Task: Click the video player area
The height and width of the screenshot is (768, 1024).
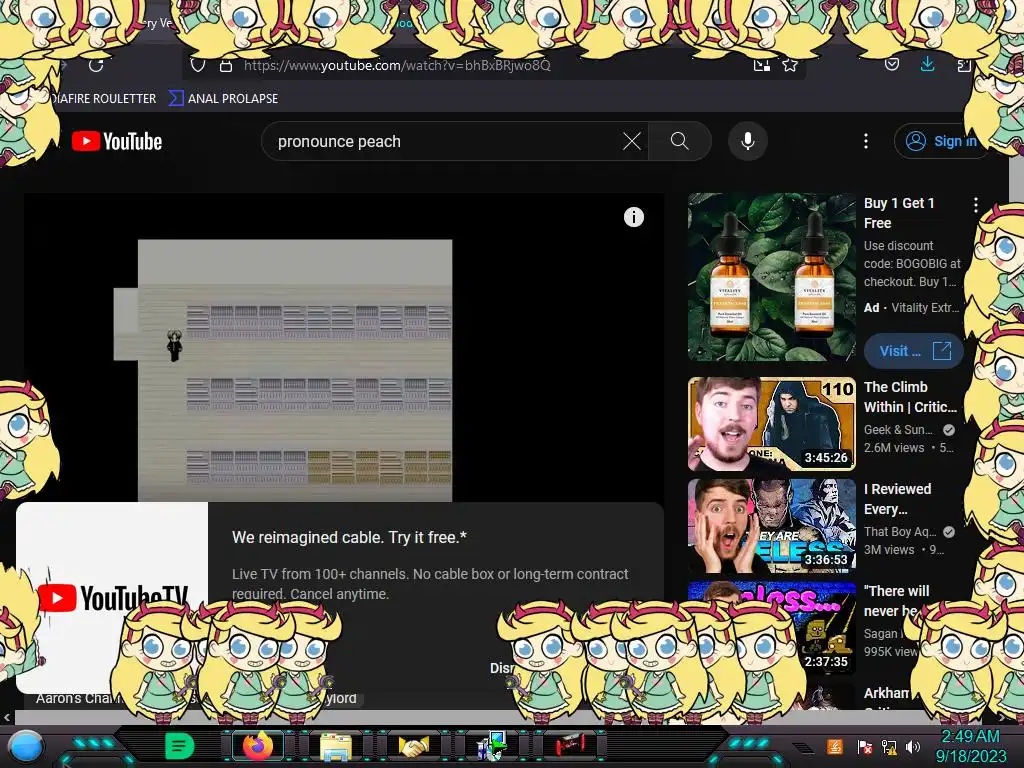Action: [x=344, y=347]
